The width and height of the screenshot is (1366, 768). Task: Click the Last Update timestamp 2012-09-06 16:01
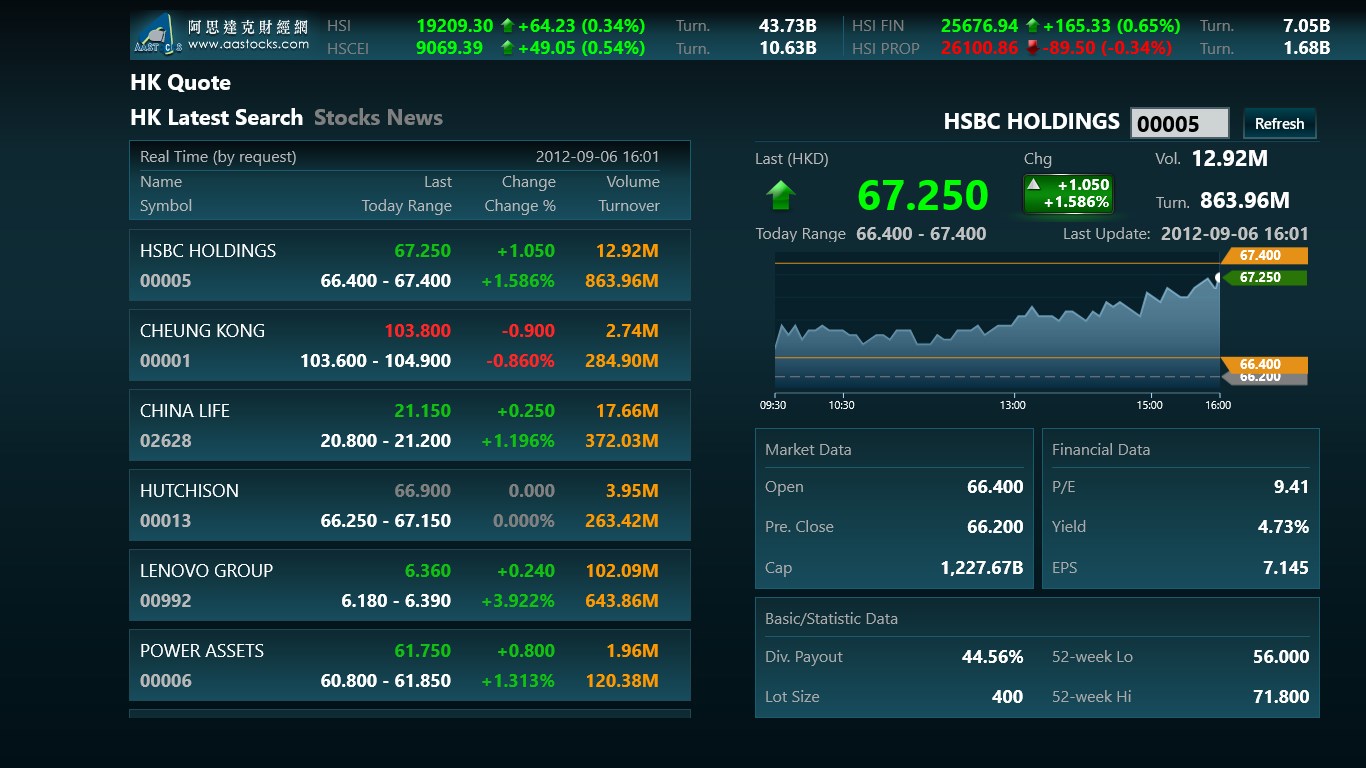pos(1234,234)
